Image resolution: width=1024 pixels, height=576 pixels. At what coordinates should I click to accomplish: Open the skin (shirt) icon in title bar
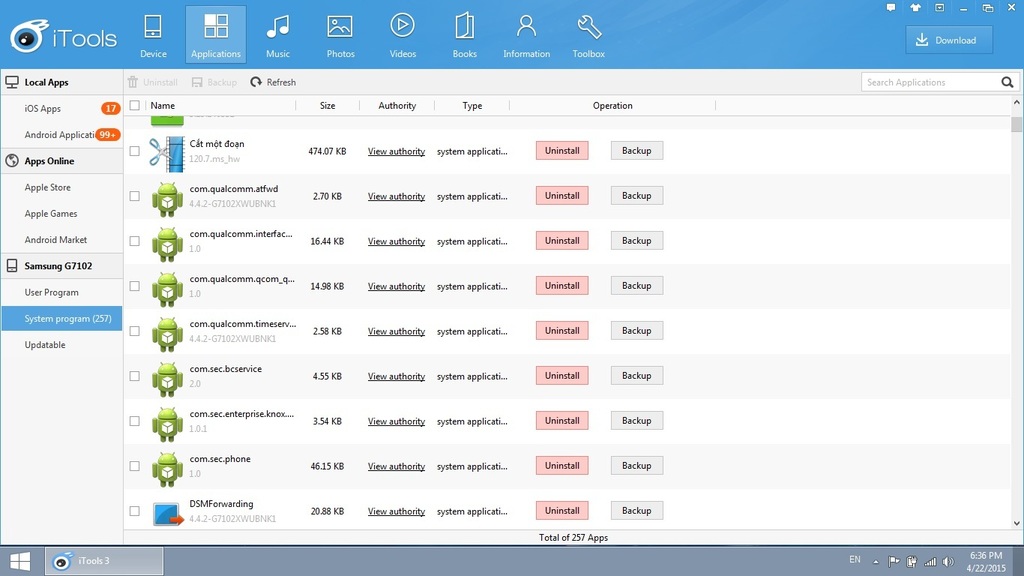(915, 8)
